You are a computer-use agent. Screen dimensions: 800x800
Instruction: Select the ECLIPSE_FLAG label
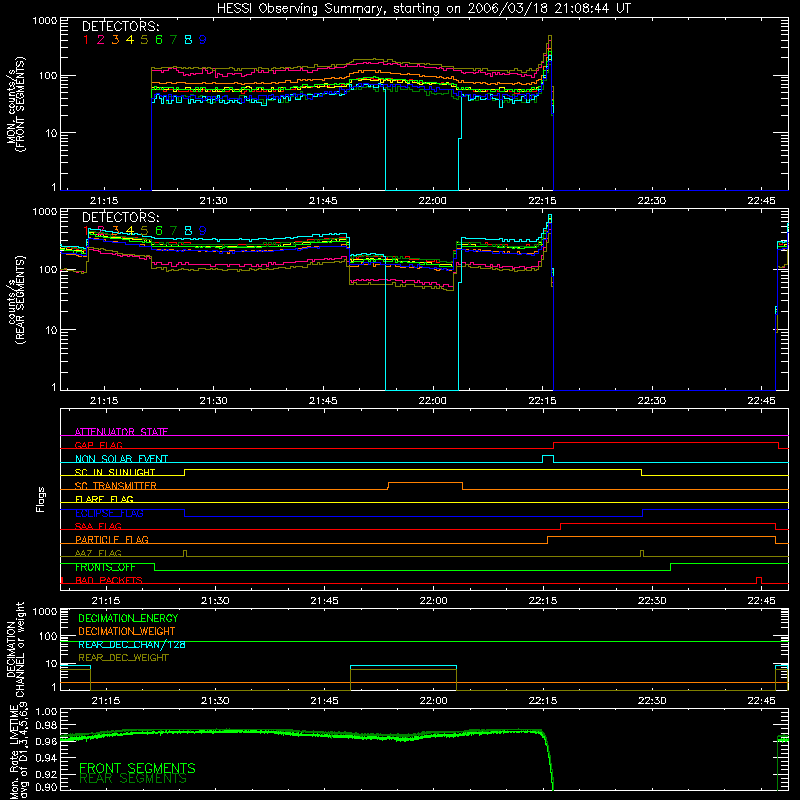pyautogui.click(x=109, y=513)
